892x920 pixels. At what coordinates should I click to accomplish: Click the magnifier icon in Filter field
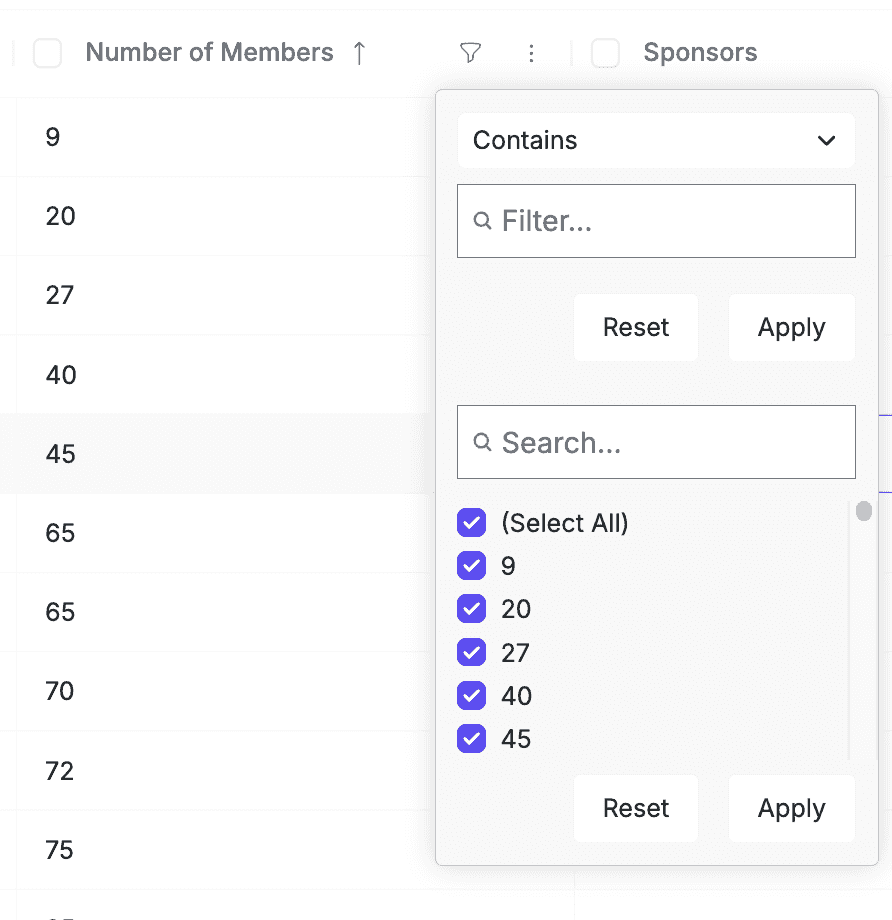point(482,221)
